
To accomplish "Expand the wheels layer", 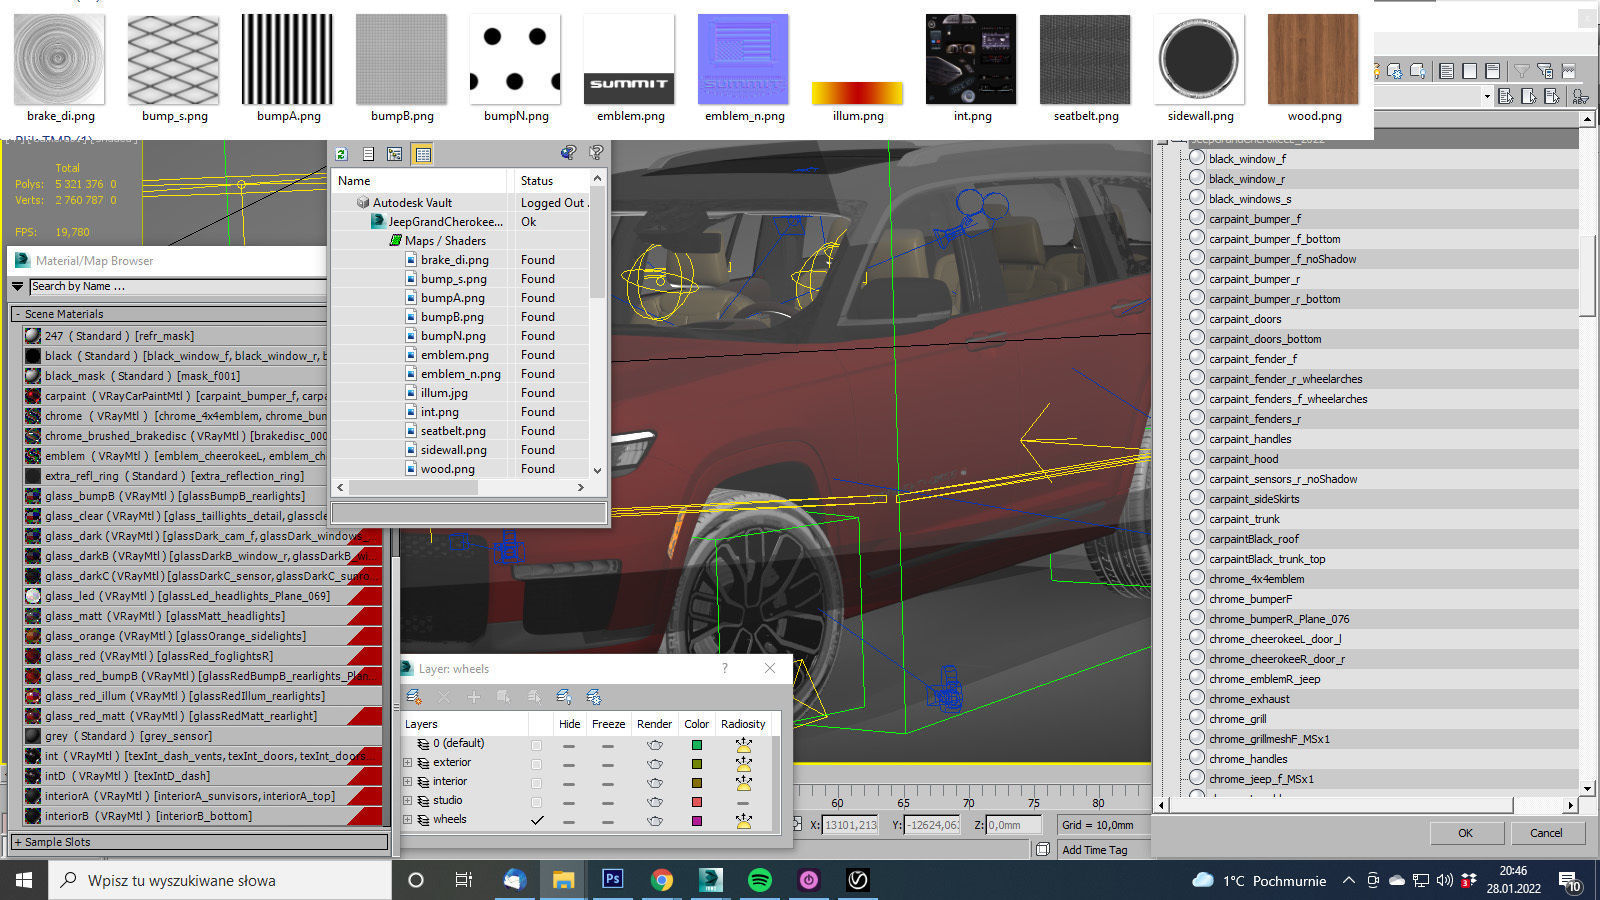I will [407, 819].
